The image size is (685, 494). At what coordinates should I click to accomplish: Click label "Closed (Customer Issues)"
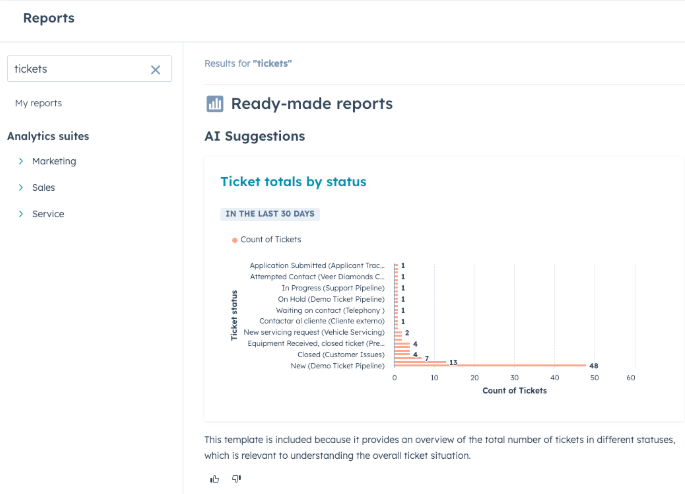click(341, 355)
